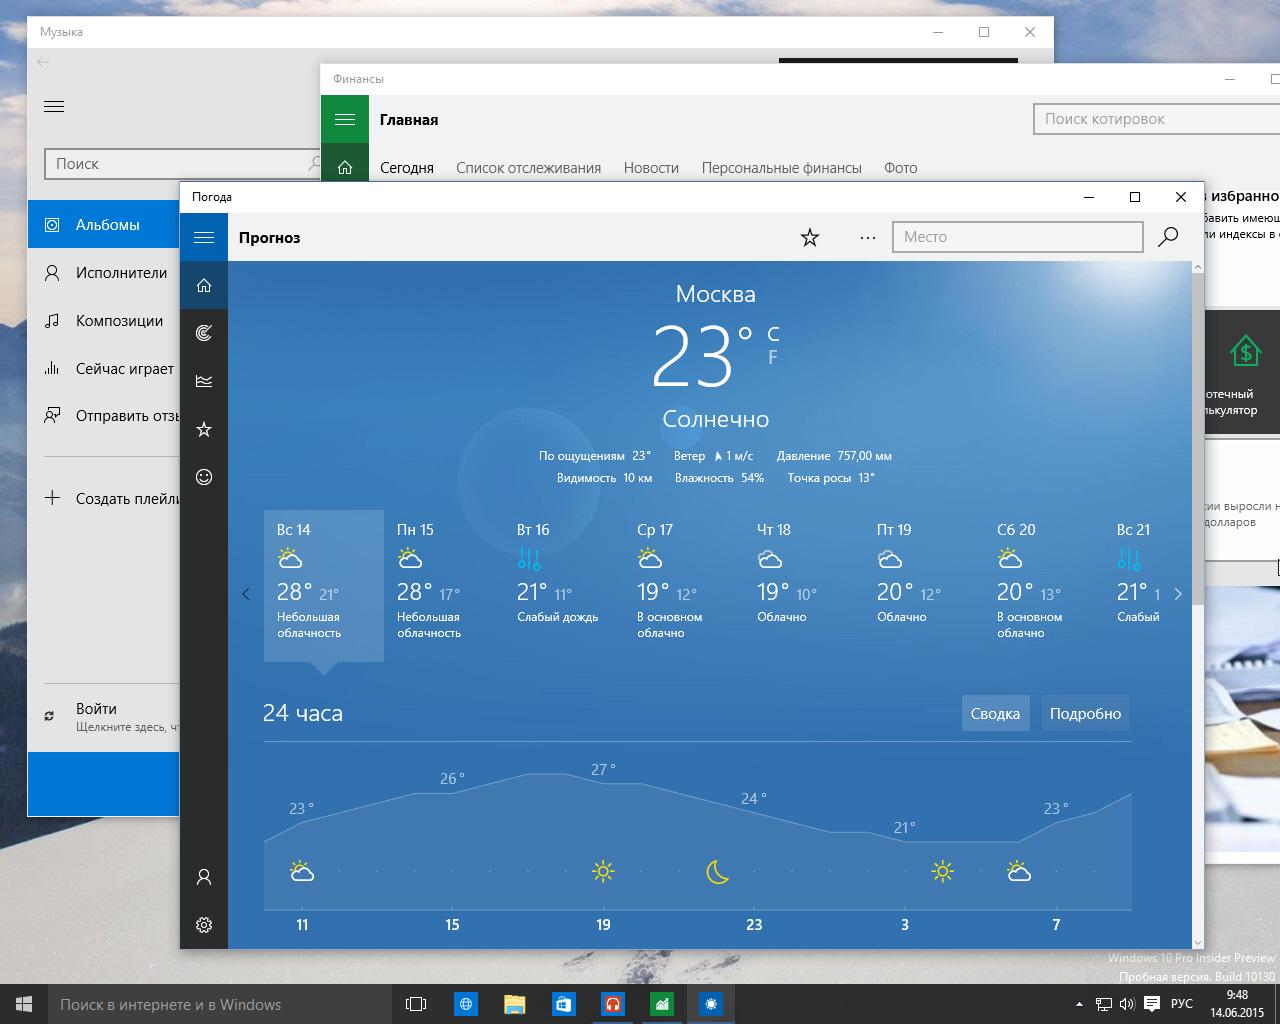
Task: Open Weather historical data chart icon
Action: 204,381
